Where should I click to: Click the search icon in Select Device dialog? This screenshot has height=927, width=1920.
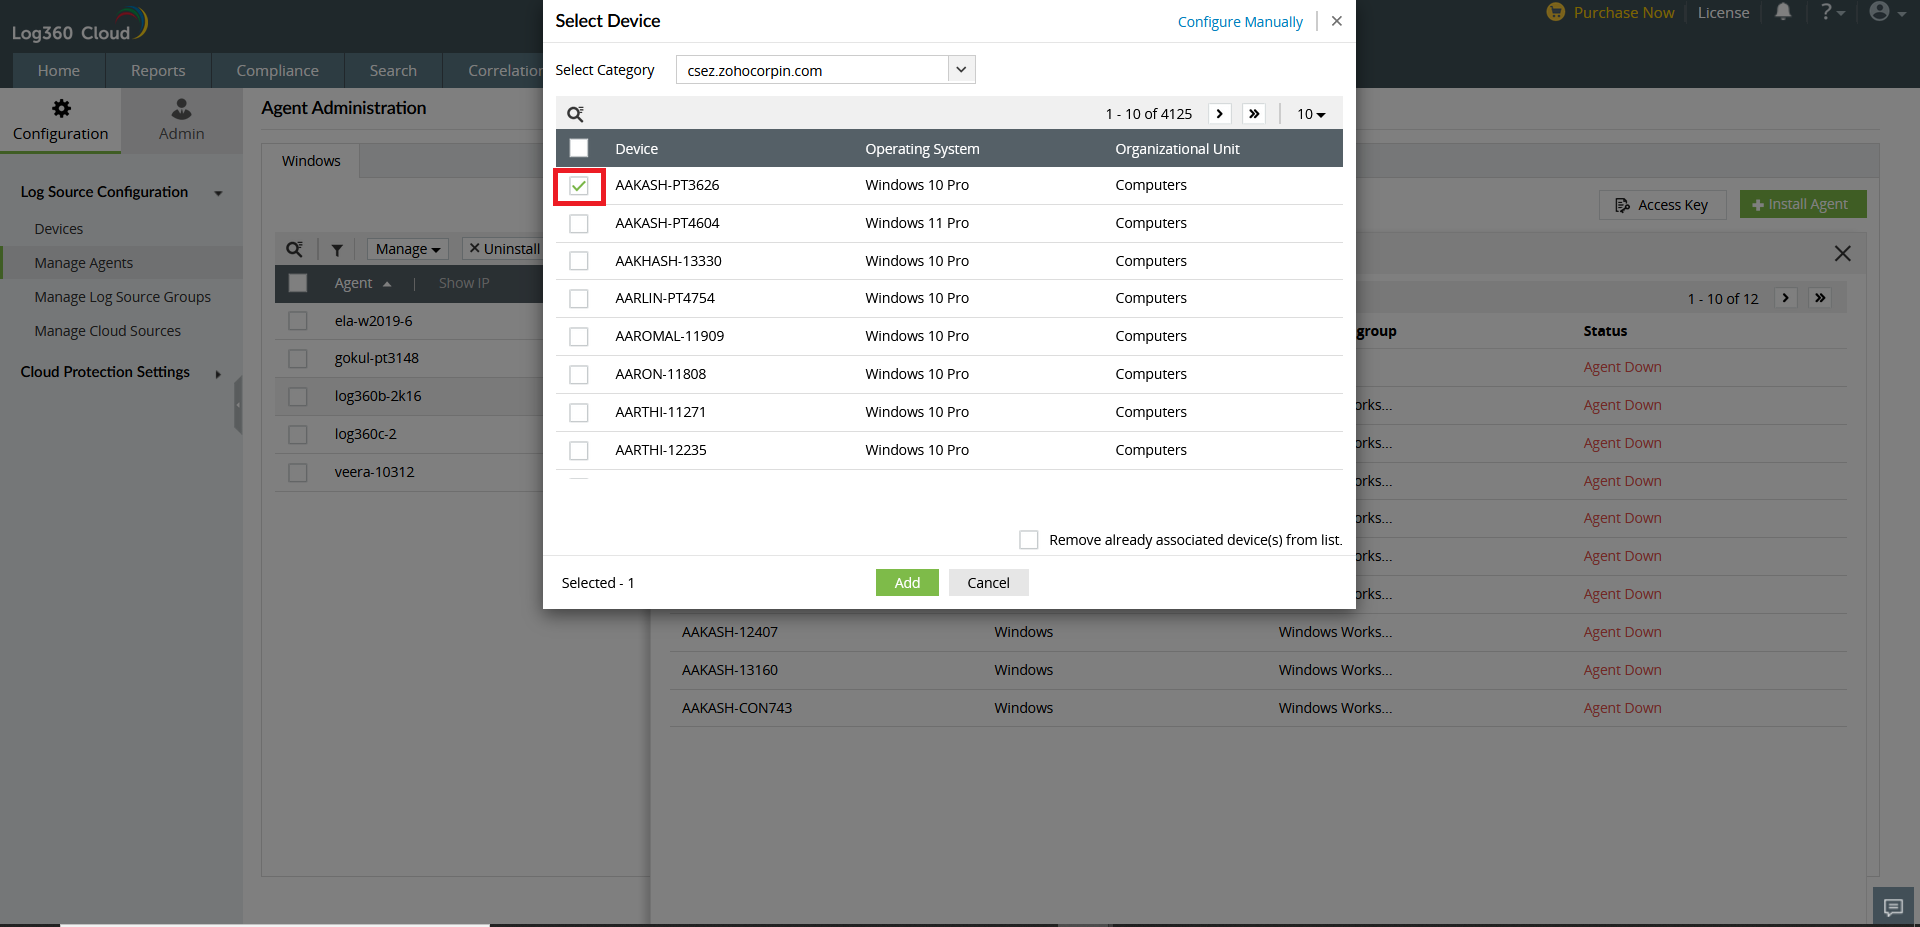pos(575,114)
